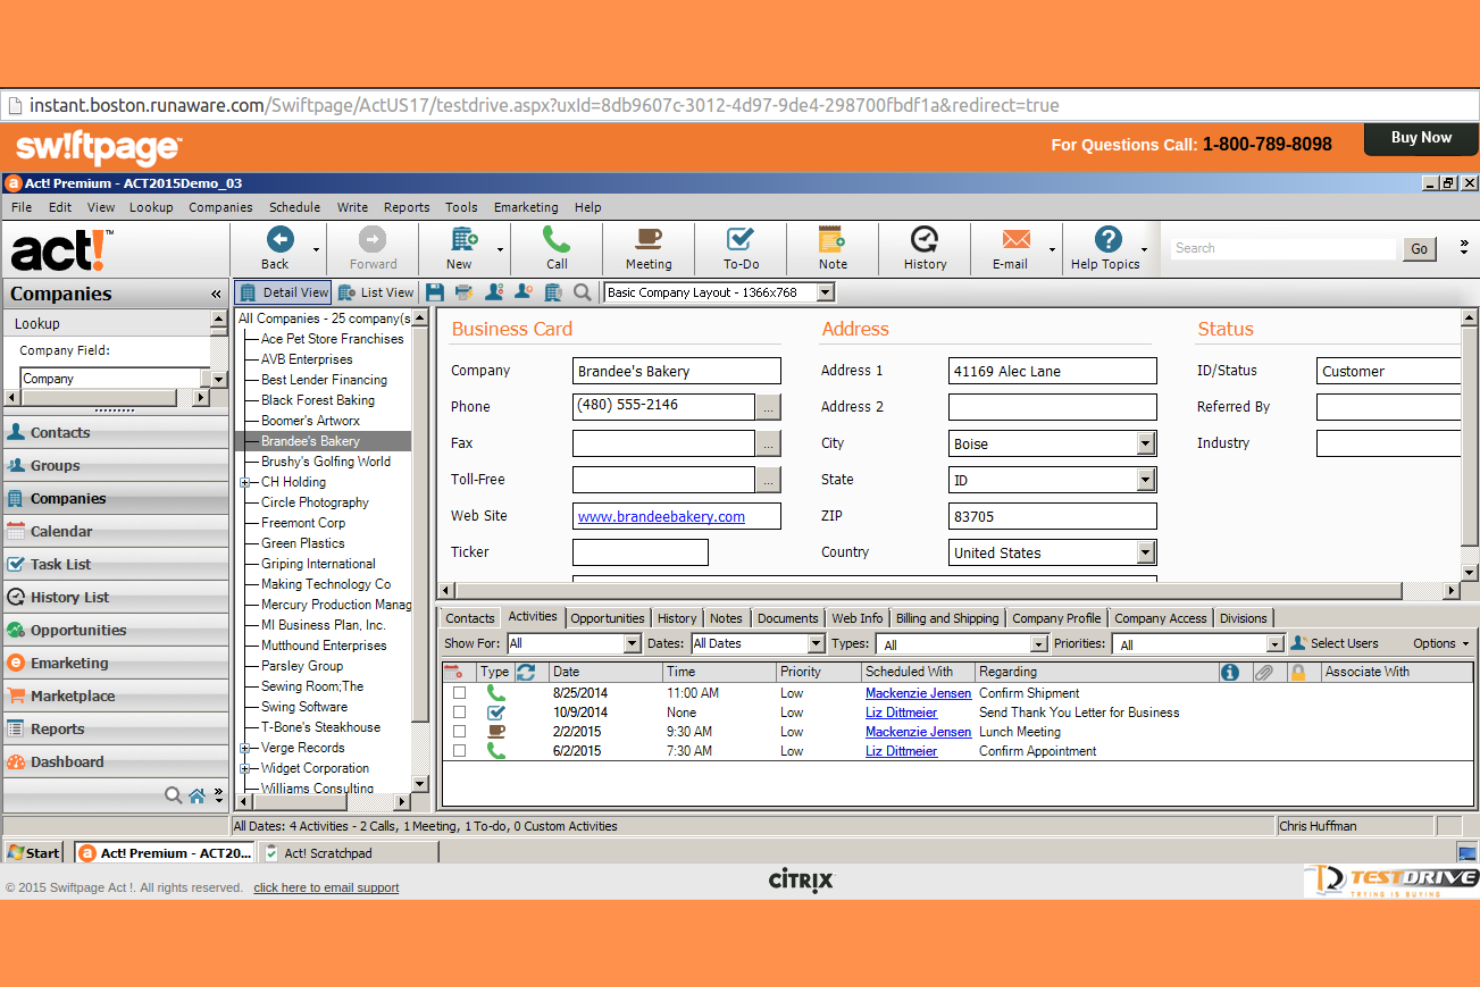Viewport: 1480px width, 987px height.
Task: Click the Save icon below Detail View
Action: [x=434, y=291]
